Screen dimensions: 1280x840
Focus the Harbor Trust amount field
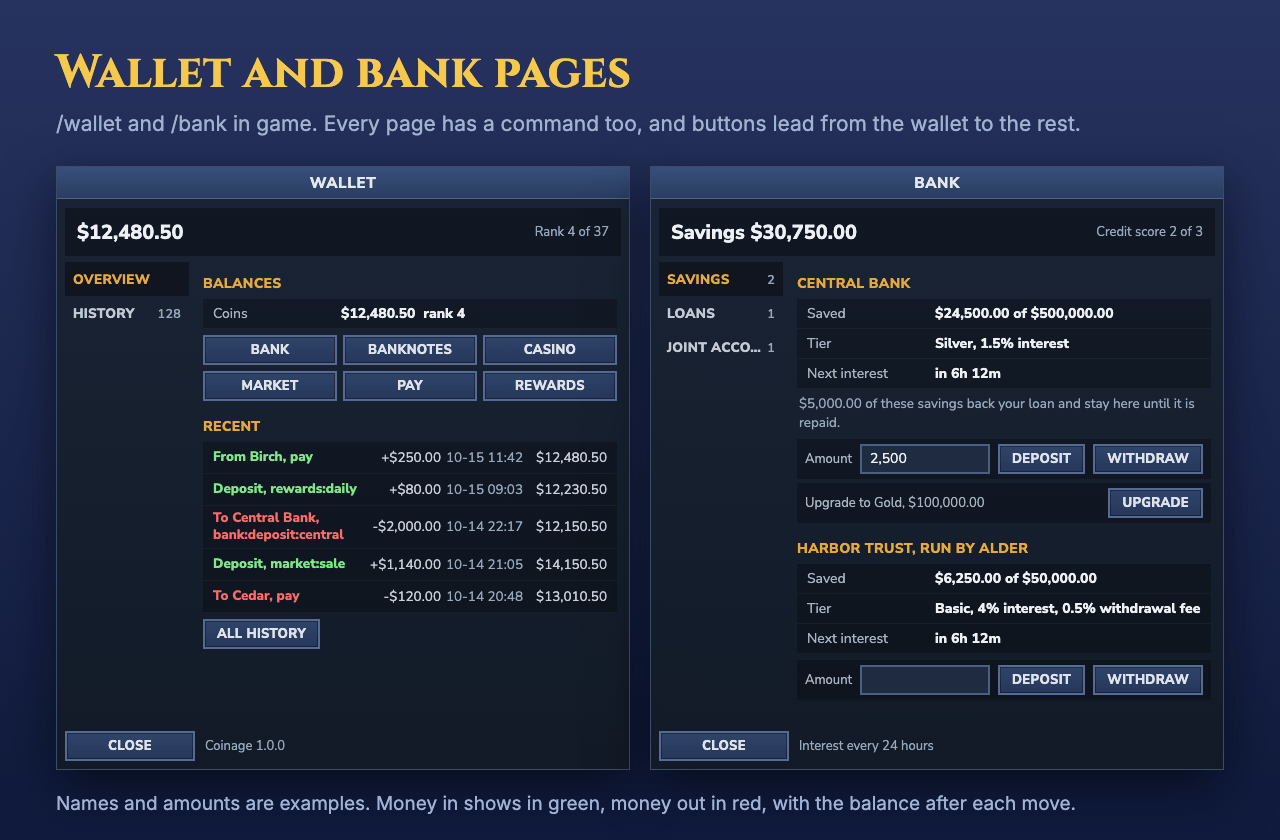[925, 680]
